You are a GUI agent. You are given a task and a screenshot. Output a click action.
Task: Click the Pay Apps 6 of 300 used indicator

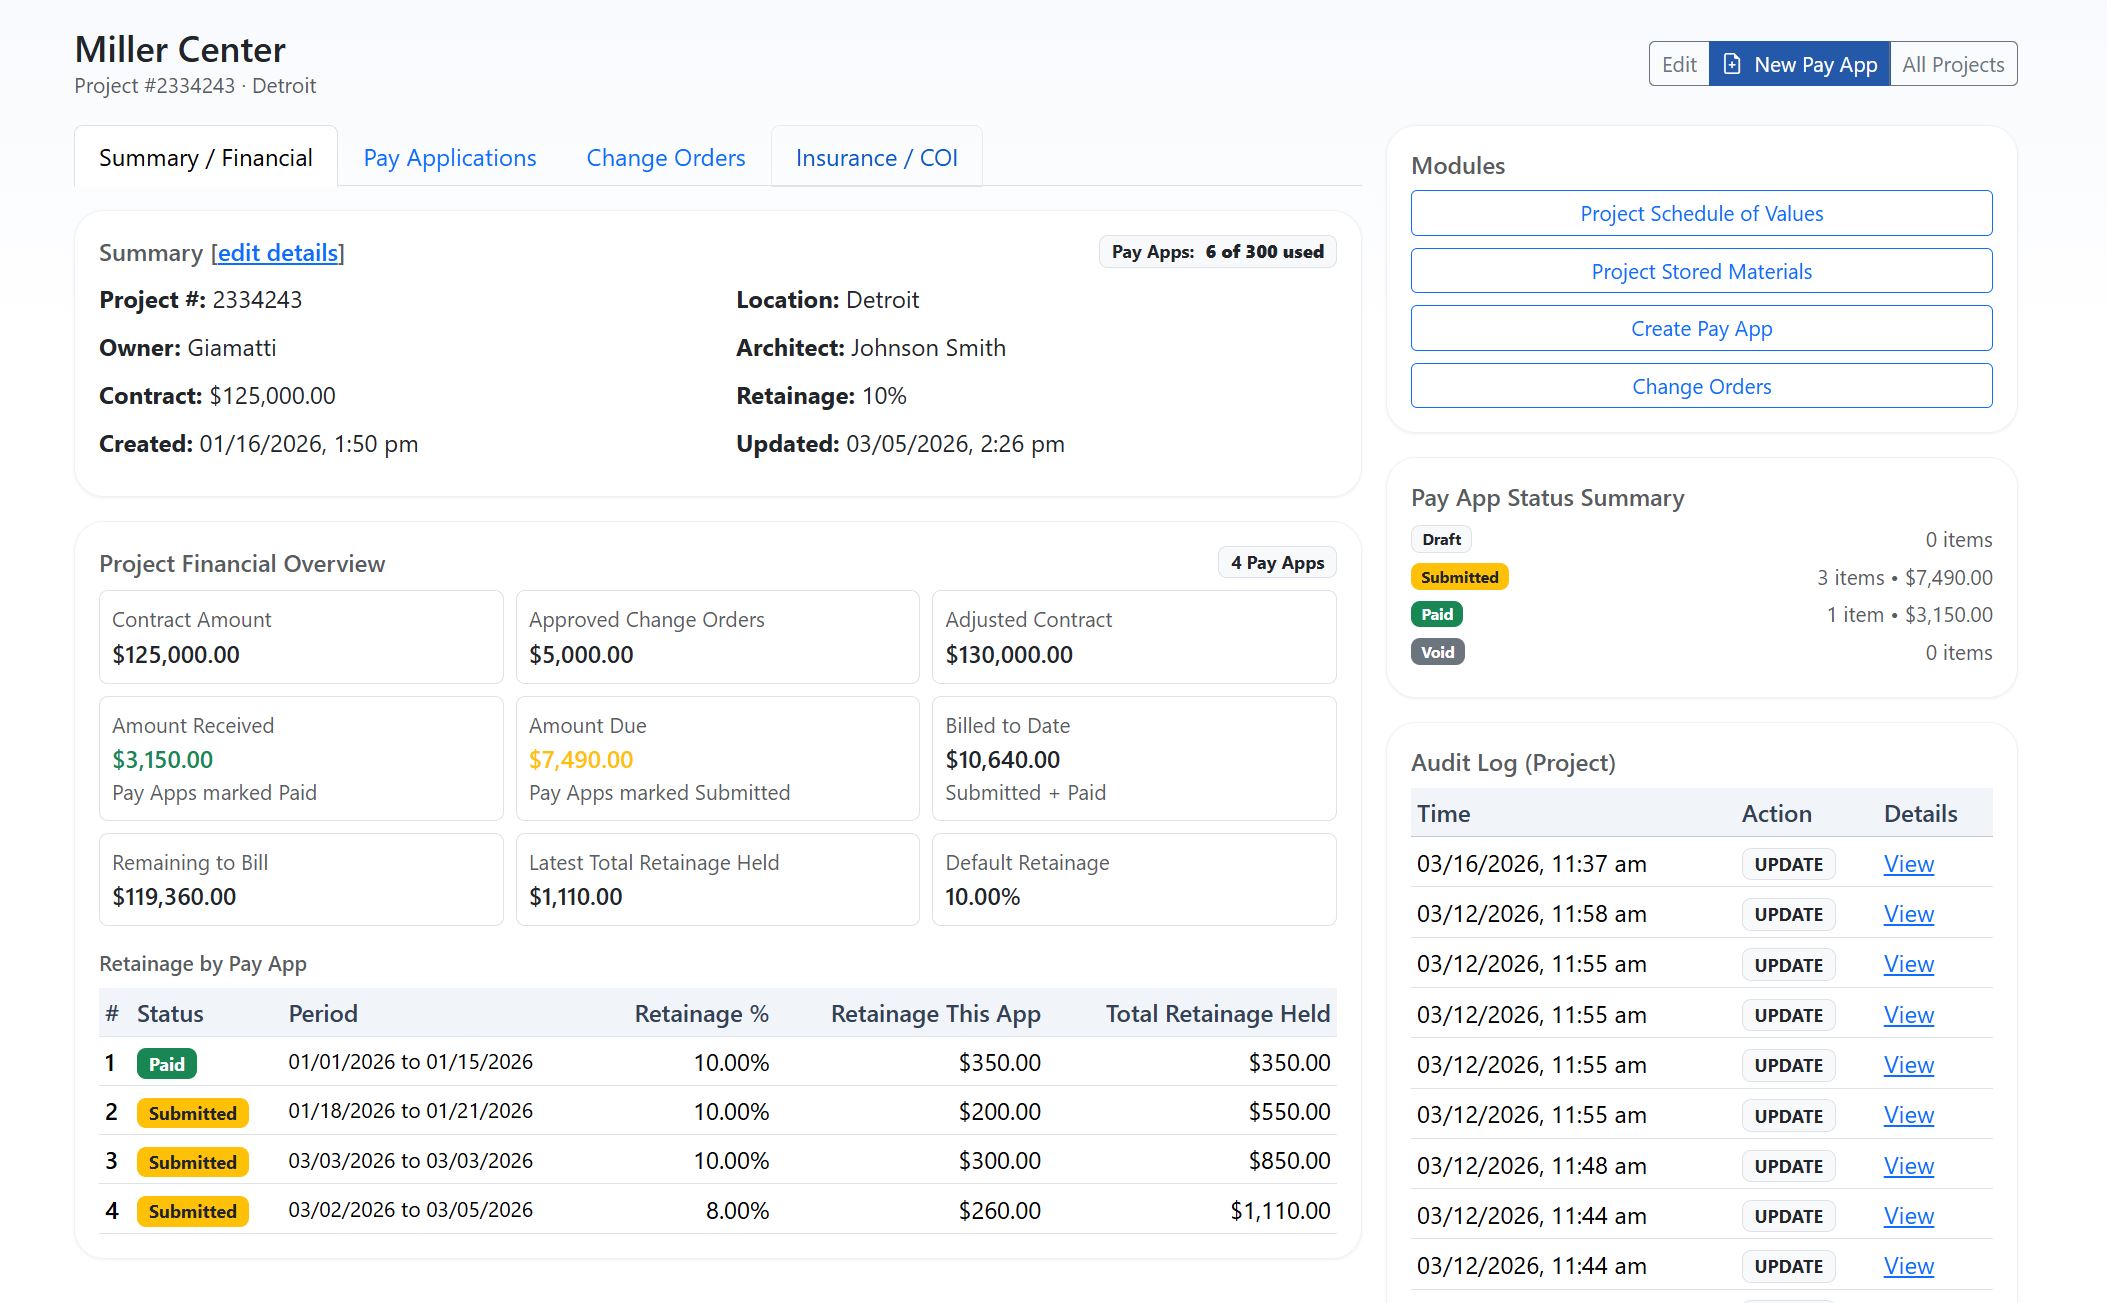point(1216,251)
